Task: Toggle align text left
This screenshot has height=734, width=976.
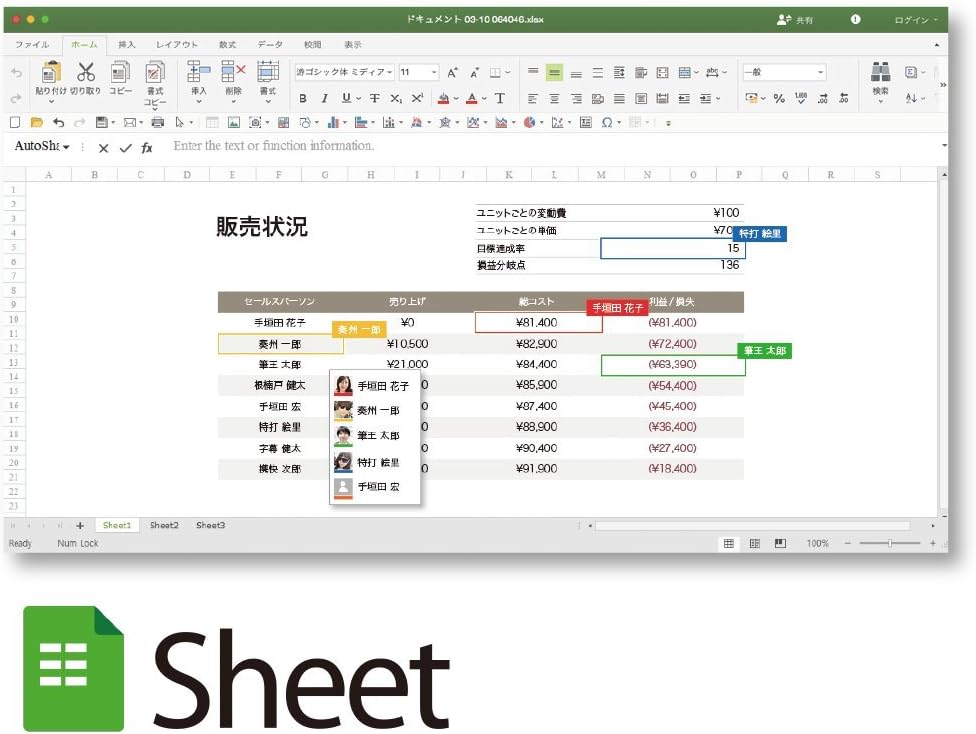Action: coord(533,98)
